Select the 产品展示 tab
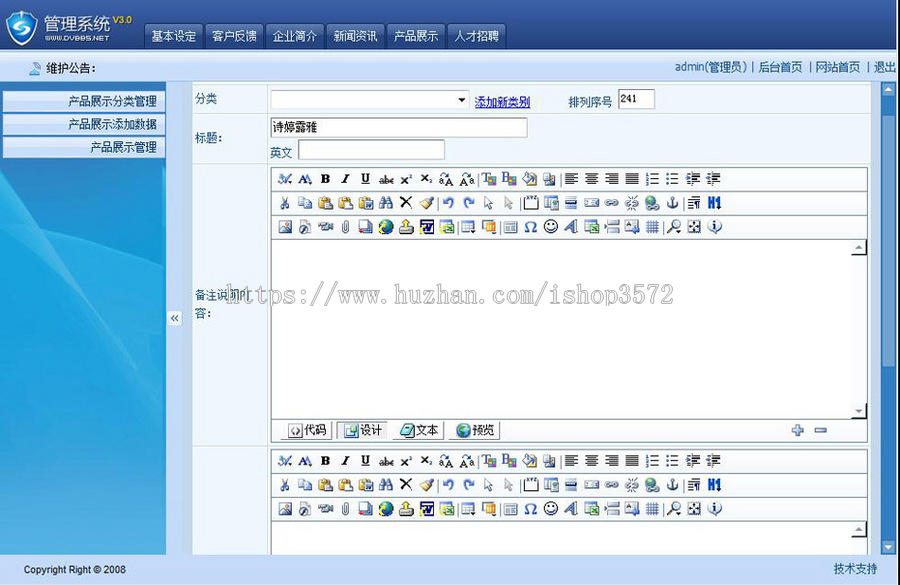This screenshot has height=585, width=900. [416, 36]
